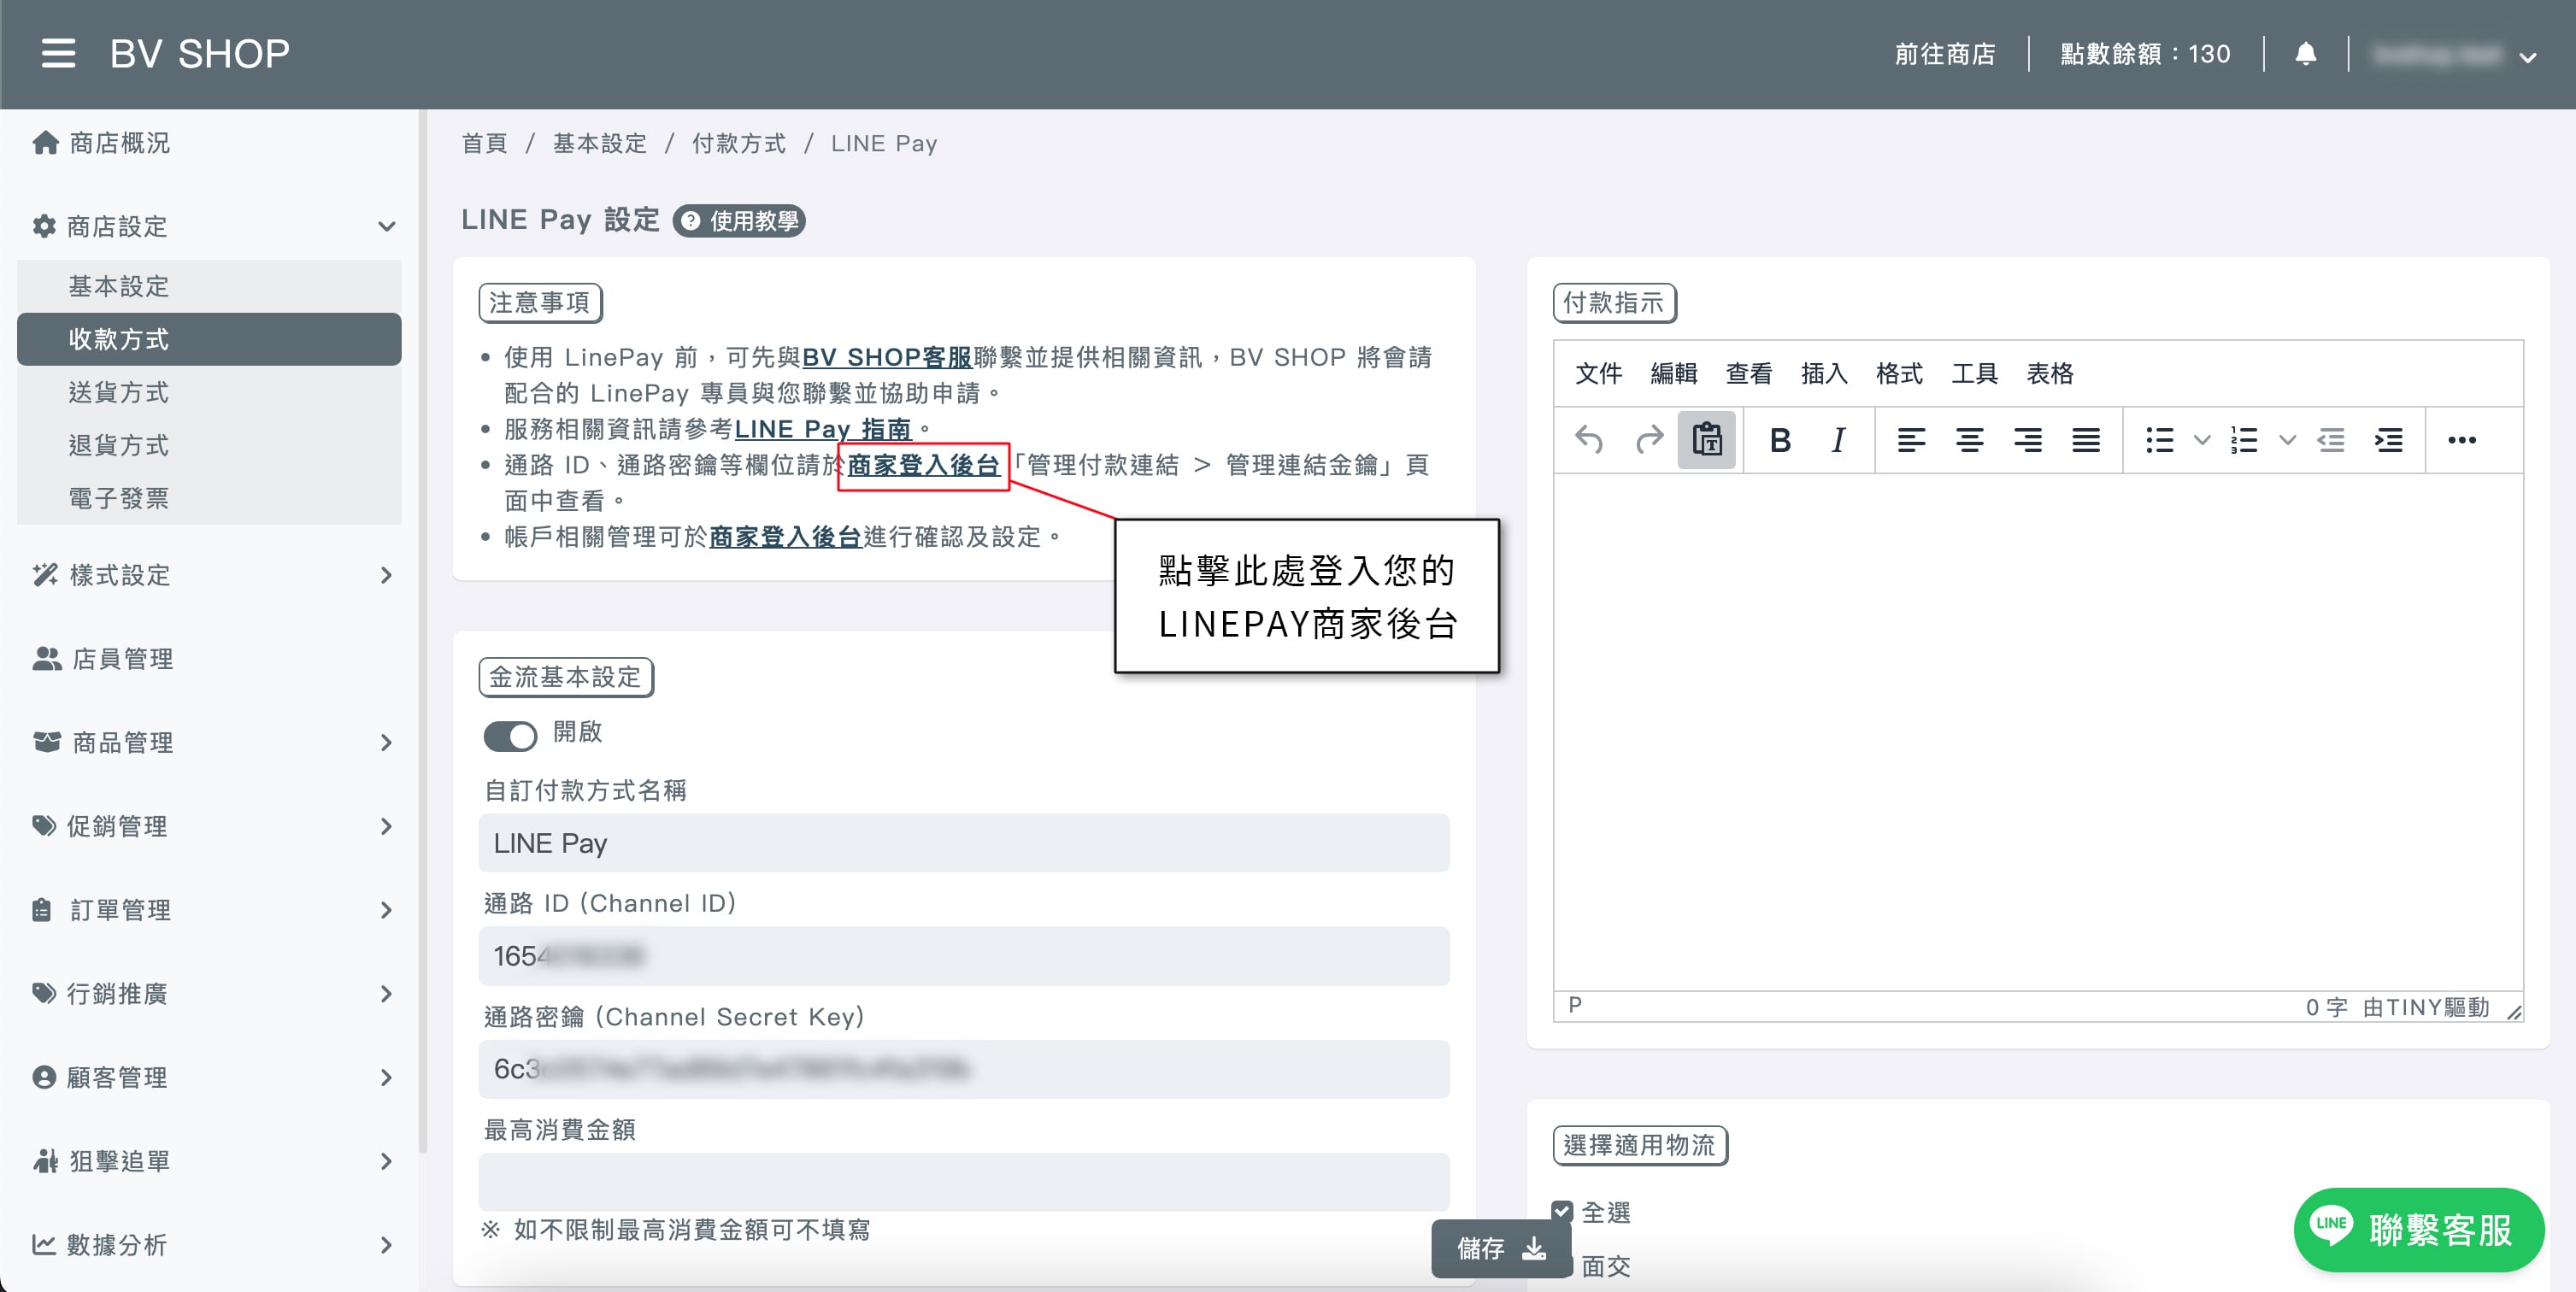Insert numbered list
2576x1292 pixels.
click(x=2243, y=439)
